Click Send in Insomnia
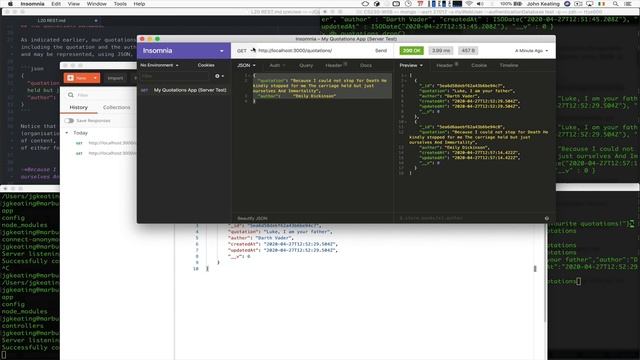This screenshot has height=360, width=640. (380, 51)
